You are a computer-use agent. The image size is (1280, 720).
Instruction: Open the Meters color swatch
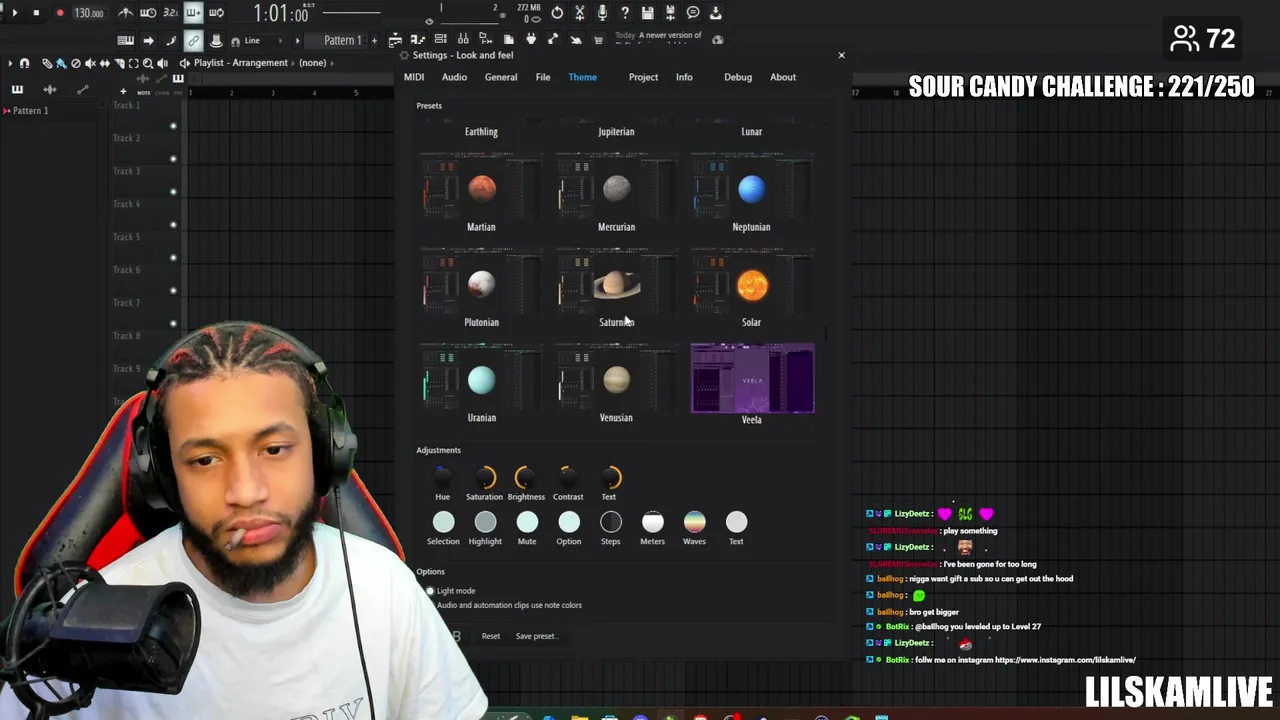[652, 522]
